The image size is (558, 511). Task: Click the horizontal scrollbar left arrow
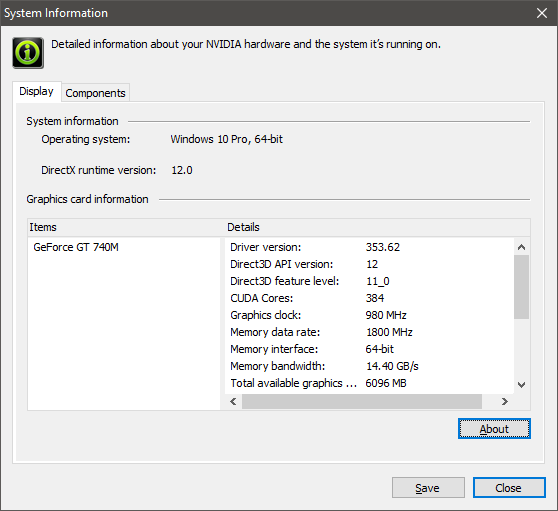coord(233,401)
